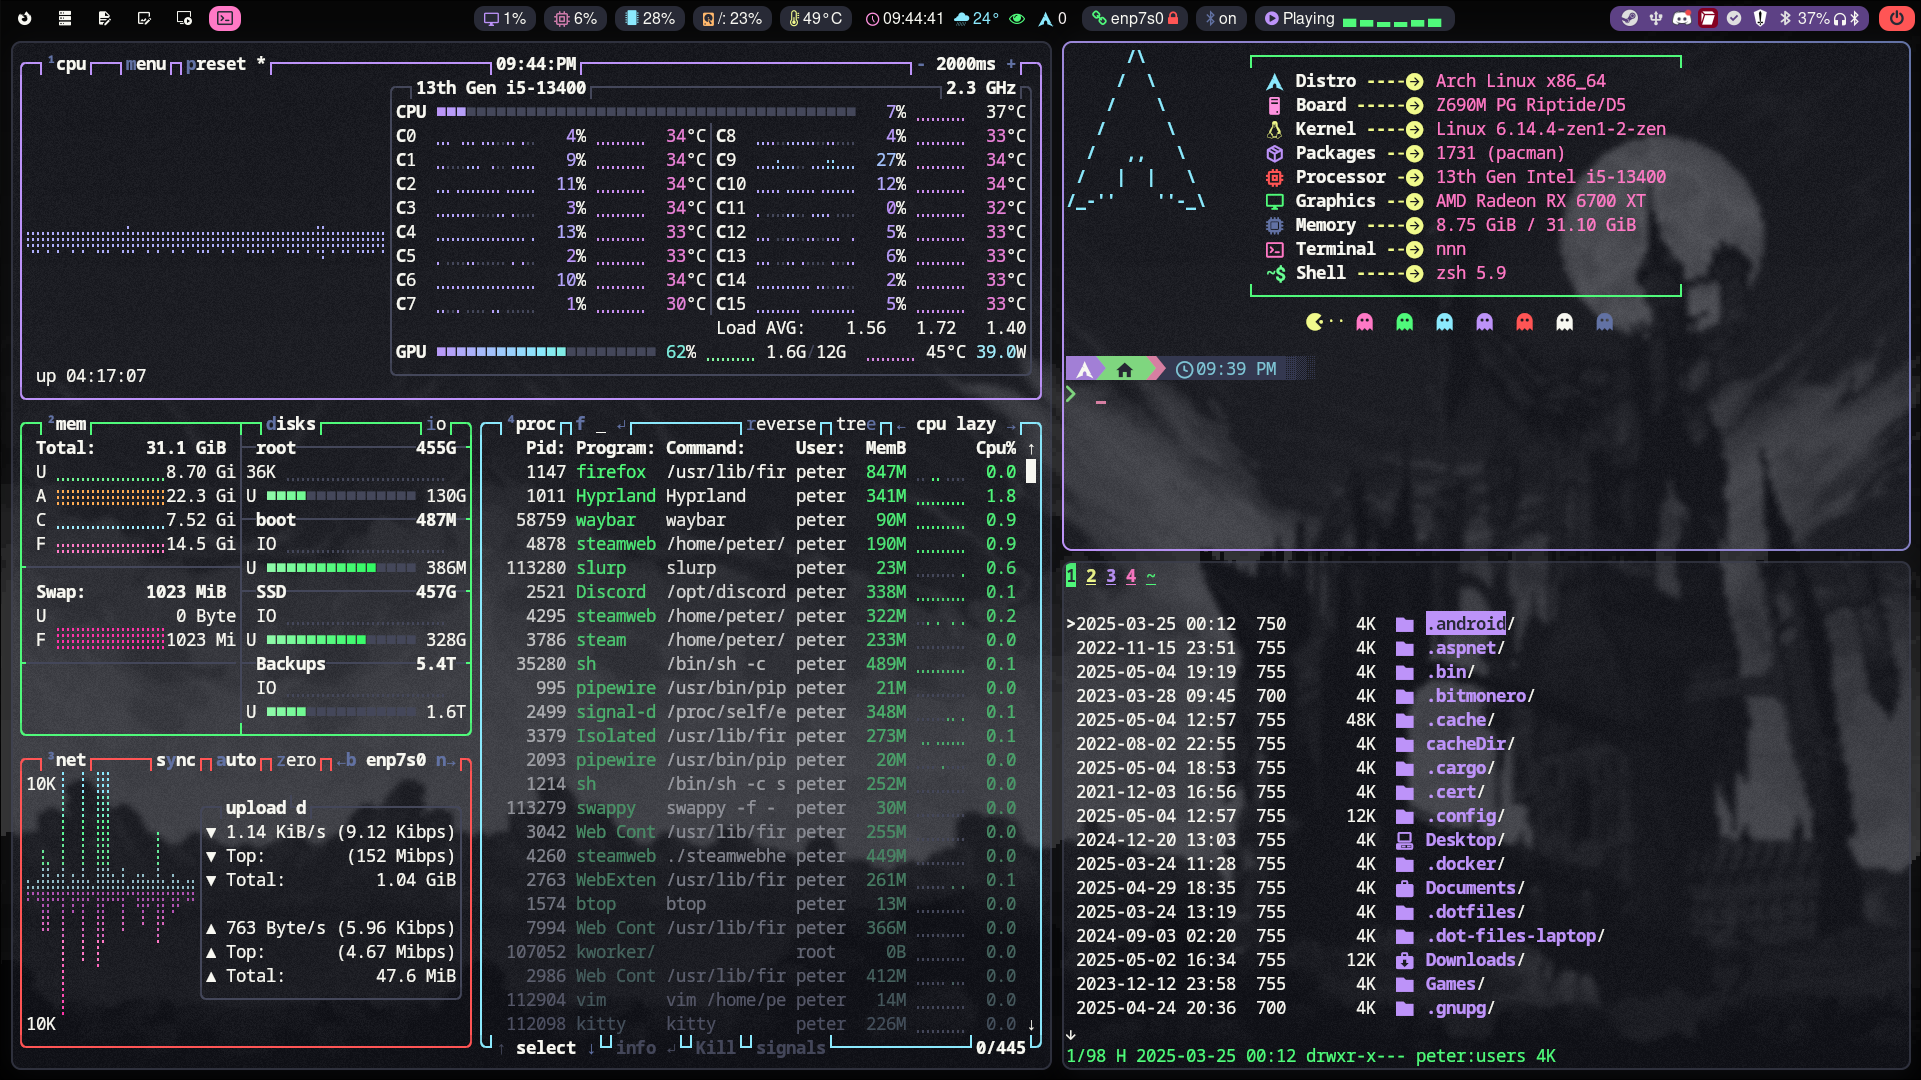The width and height of the screenshot is (1921, 1080).
Task: Click the home icon in the shell prompt
Action: point(1124,370)
